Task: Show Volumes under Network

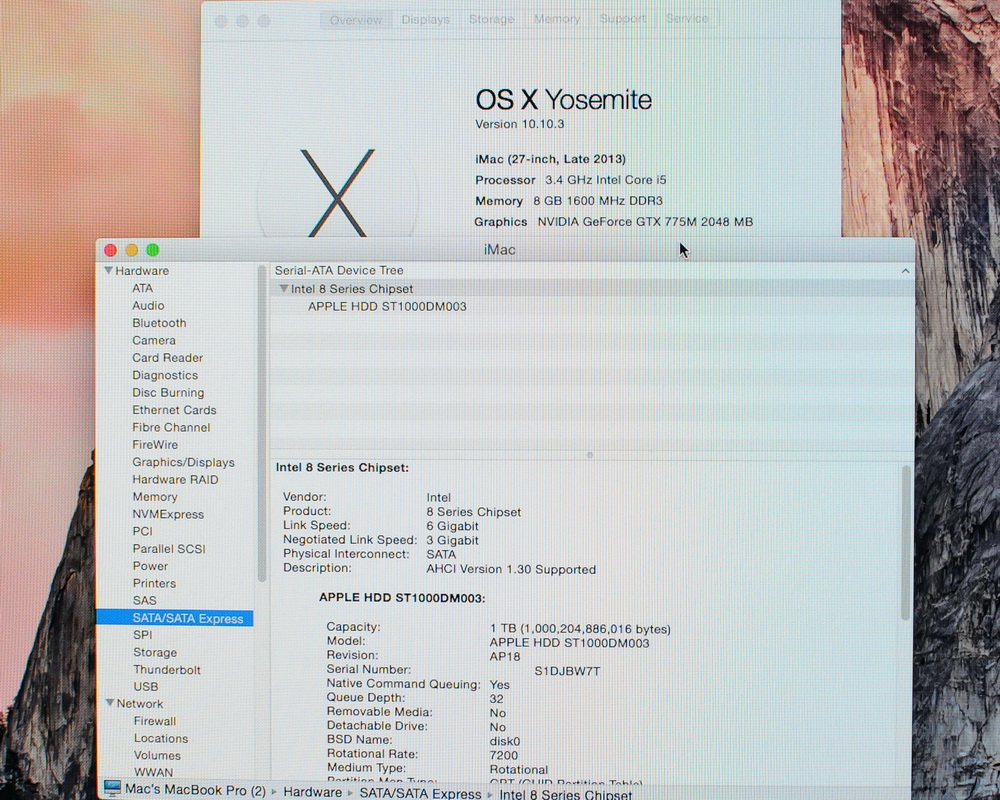Action: (x=157, y=755)
